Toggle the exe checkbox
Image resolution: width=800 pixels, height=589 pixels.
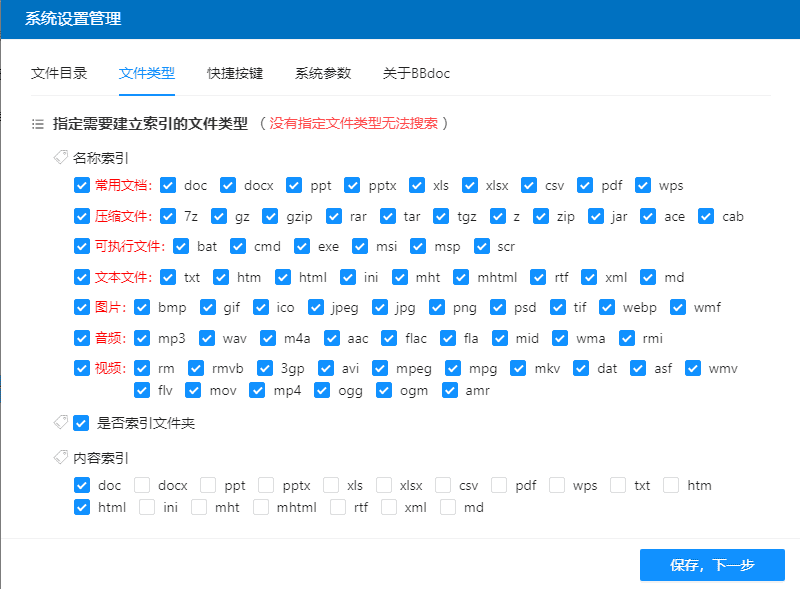coord(302,246)
